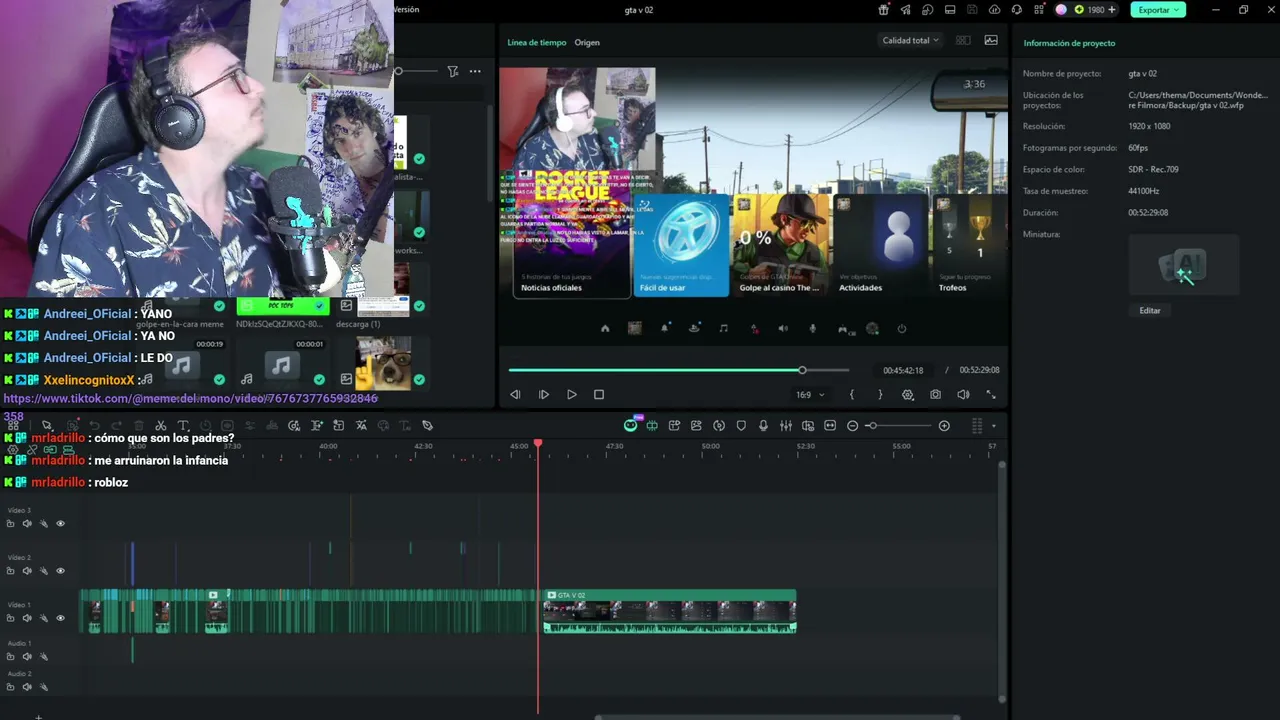Step back one frame
Screen dimensions: 1280x720
click(x=515, y=395)
